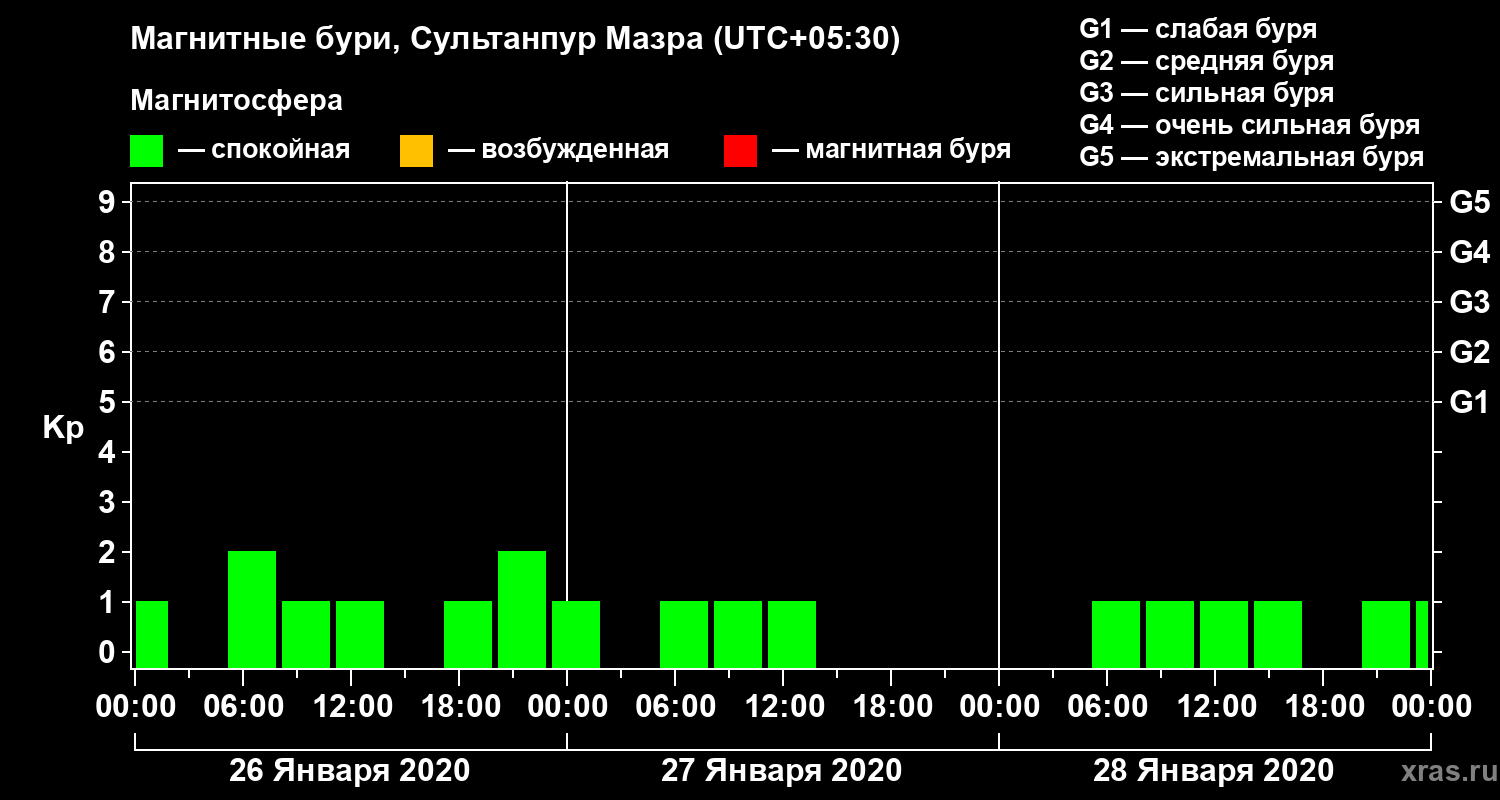Click the Kp 1 bar at 12:00 on 28 Января
This screenshot has width=1500, height=800.
tap(1224, 634)
